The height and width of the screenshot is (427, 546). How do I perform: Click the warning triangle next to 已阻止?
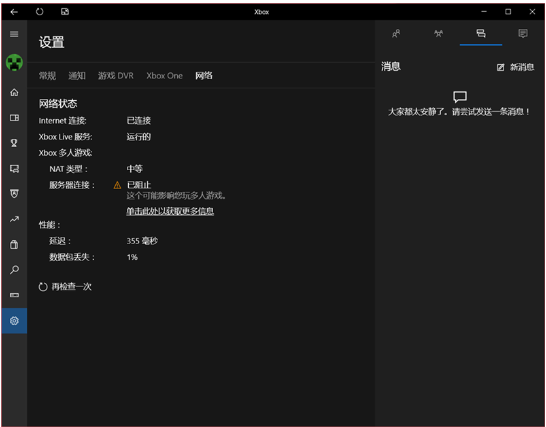coord(117,185)
